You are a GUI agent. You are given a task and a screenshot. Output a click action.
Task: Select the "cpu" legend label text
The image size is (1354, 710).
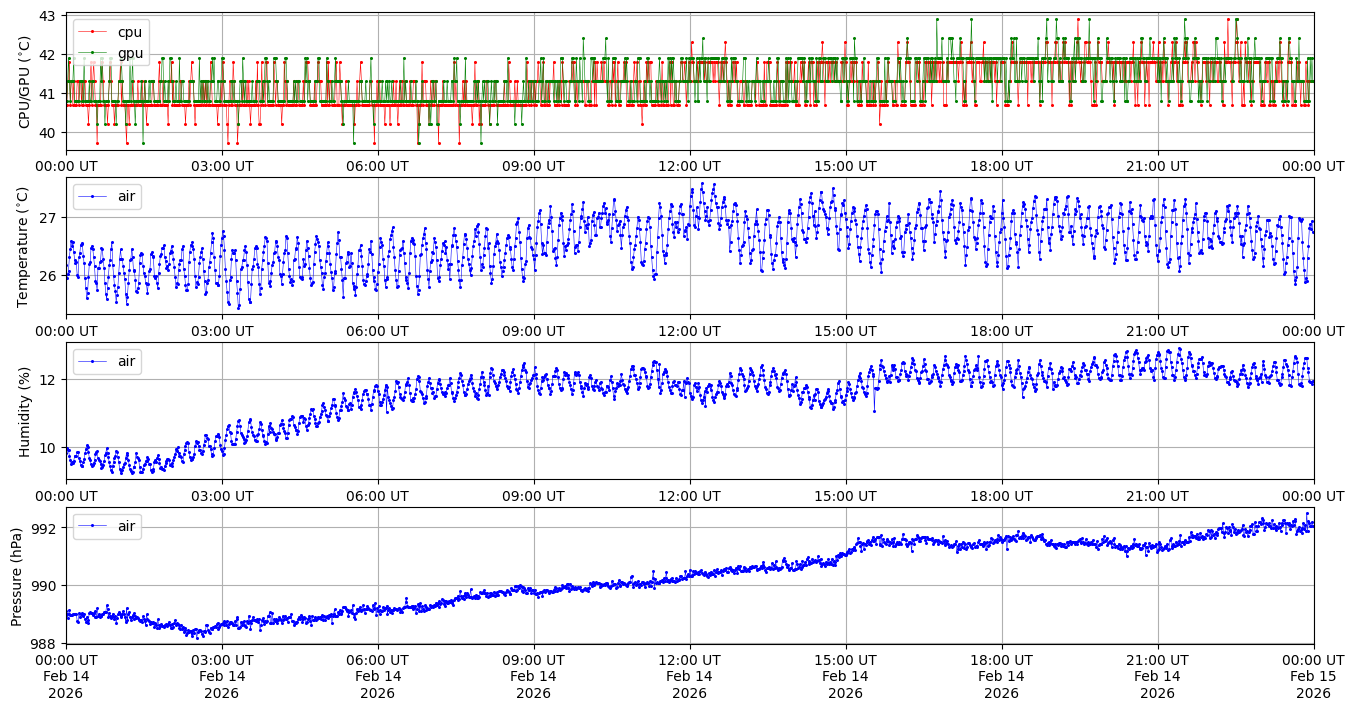coord(130,32)
